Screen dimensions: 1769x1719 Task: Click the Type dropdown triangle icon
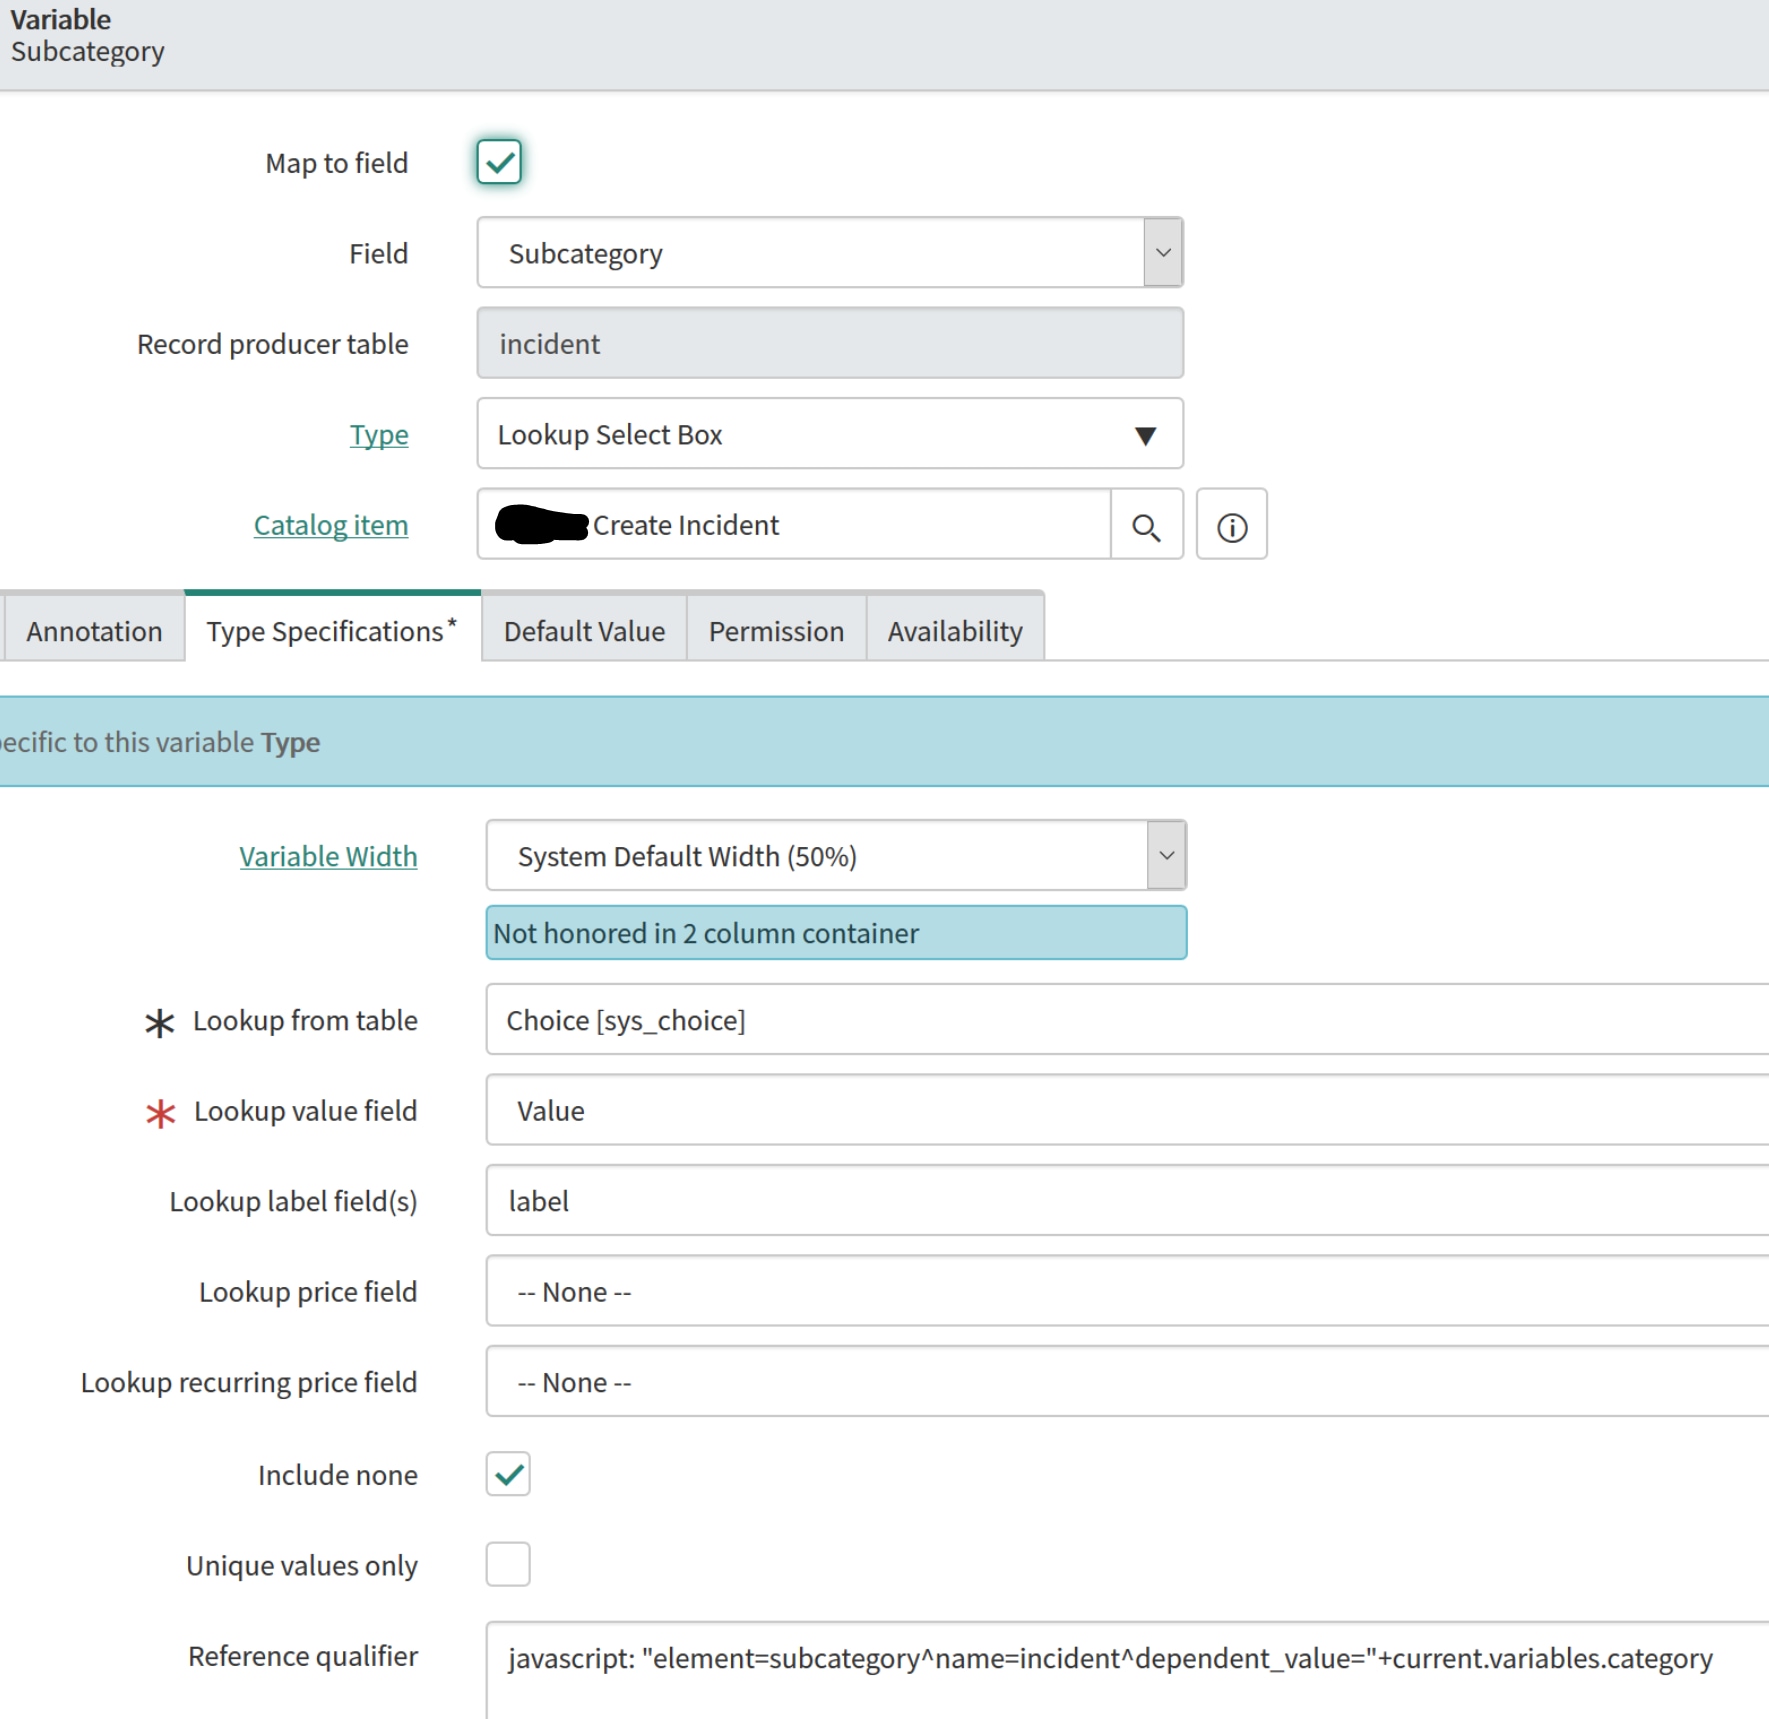pos(1146,434)
